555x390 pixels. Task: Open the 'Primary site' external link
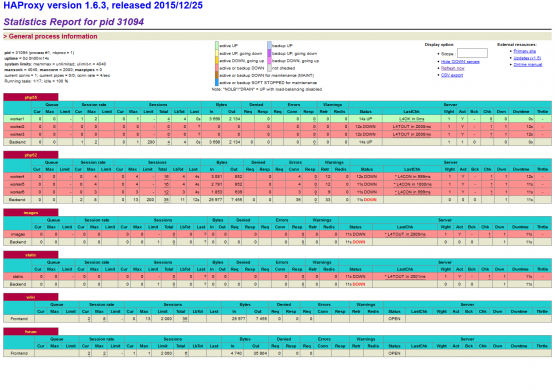coord(524,51)
